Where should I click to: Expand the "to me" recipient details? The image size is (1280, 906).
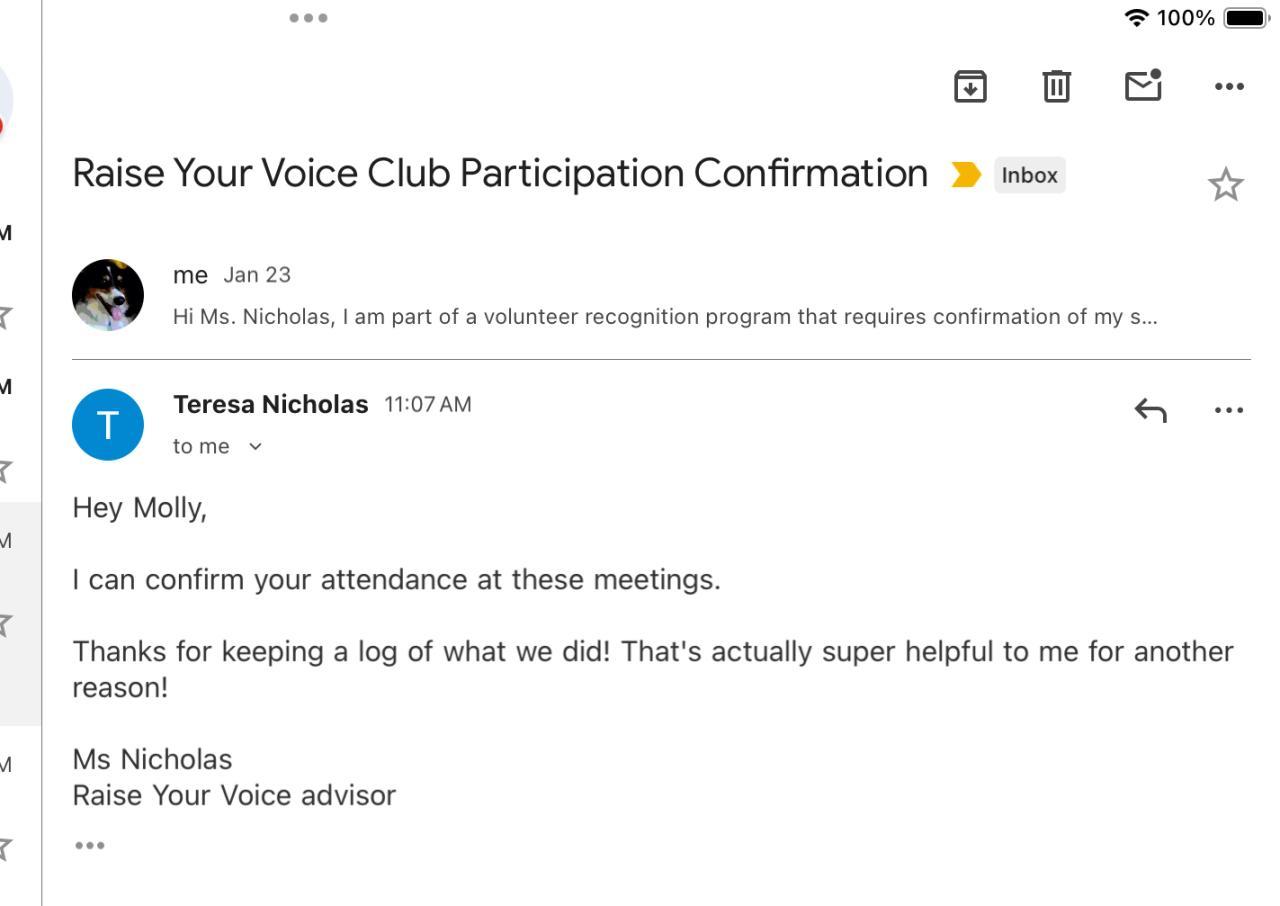(255, 447)
